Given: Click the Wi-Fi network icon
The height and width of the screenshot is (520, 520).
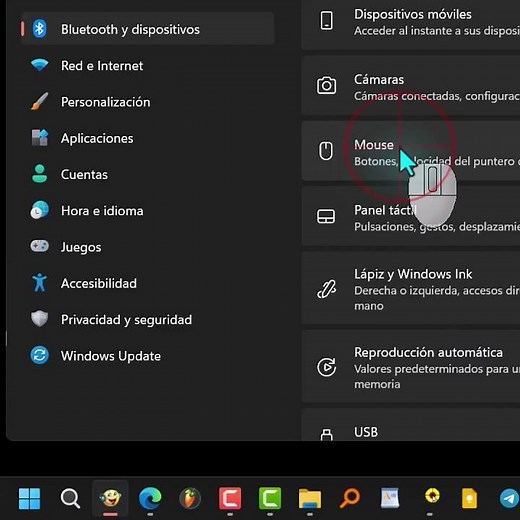Looking at the screenshot, I should pos(39,64).
